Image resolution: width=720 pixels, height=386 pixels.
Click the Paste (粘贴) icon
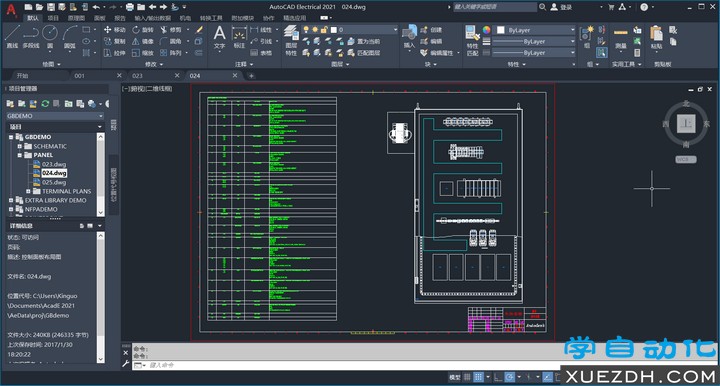coord(657,38)
